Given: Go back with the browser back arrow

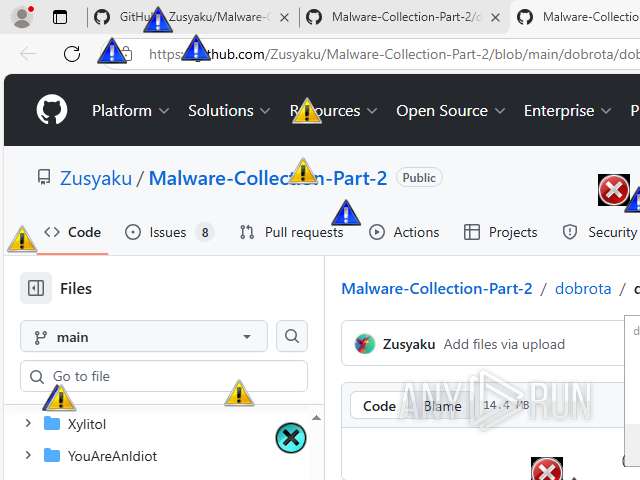Looking at the screenshot, I should (x=29, y=53).
